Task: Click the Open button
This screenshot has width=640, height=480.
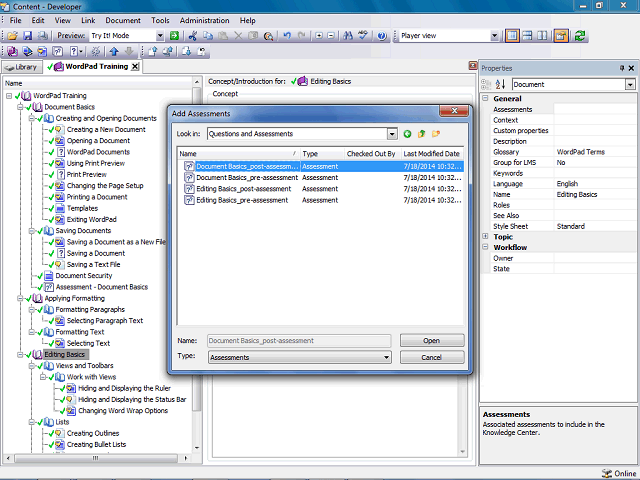Action: click(432, 340)
